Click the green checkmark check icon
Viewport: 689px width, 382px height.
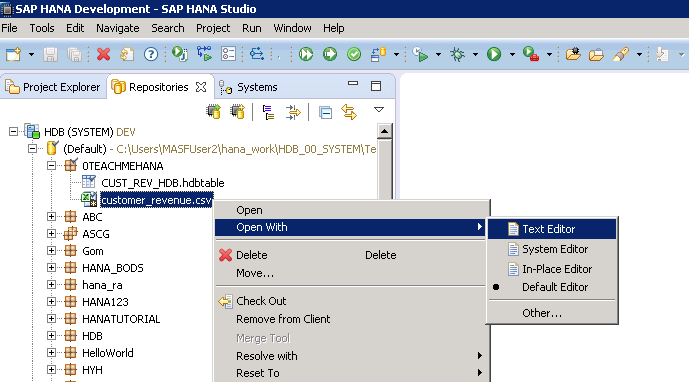[x=354, y=55]
